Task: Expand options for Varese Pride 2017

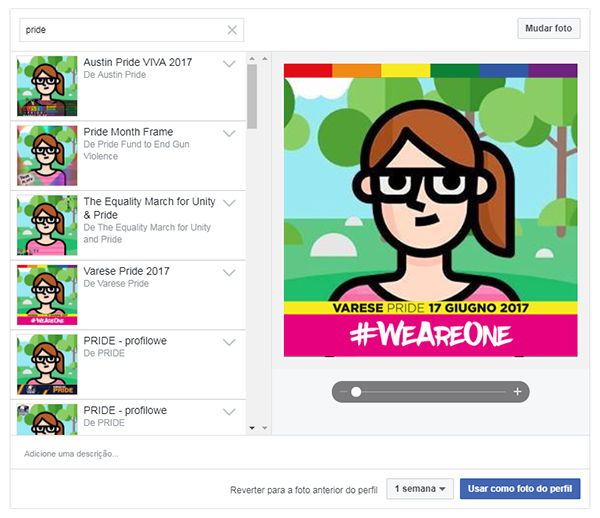Action: [x=229, y=273]
